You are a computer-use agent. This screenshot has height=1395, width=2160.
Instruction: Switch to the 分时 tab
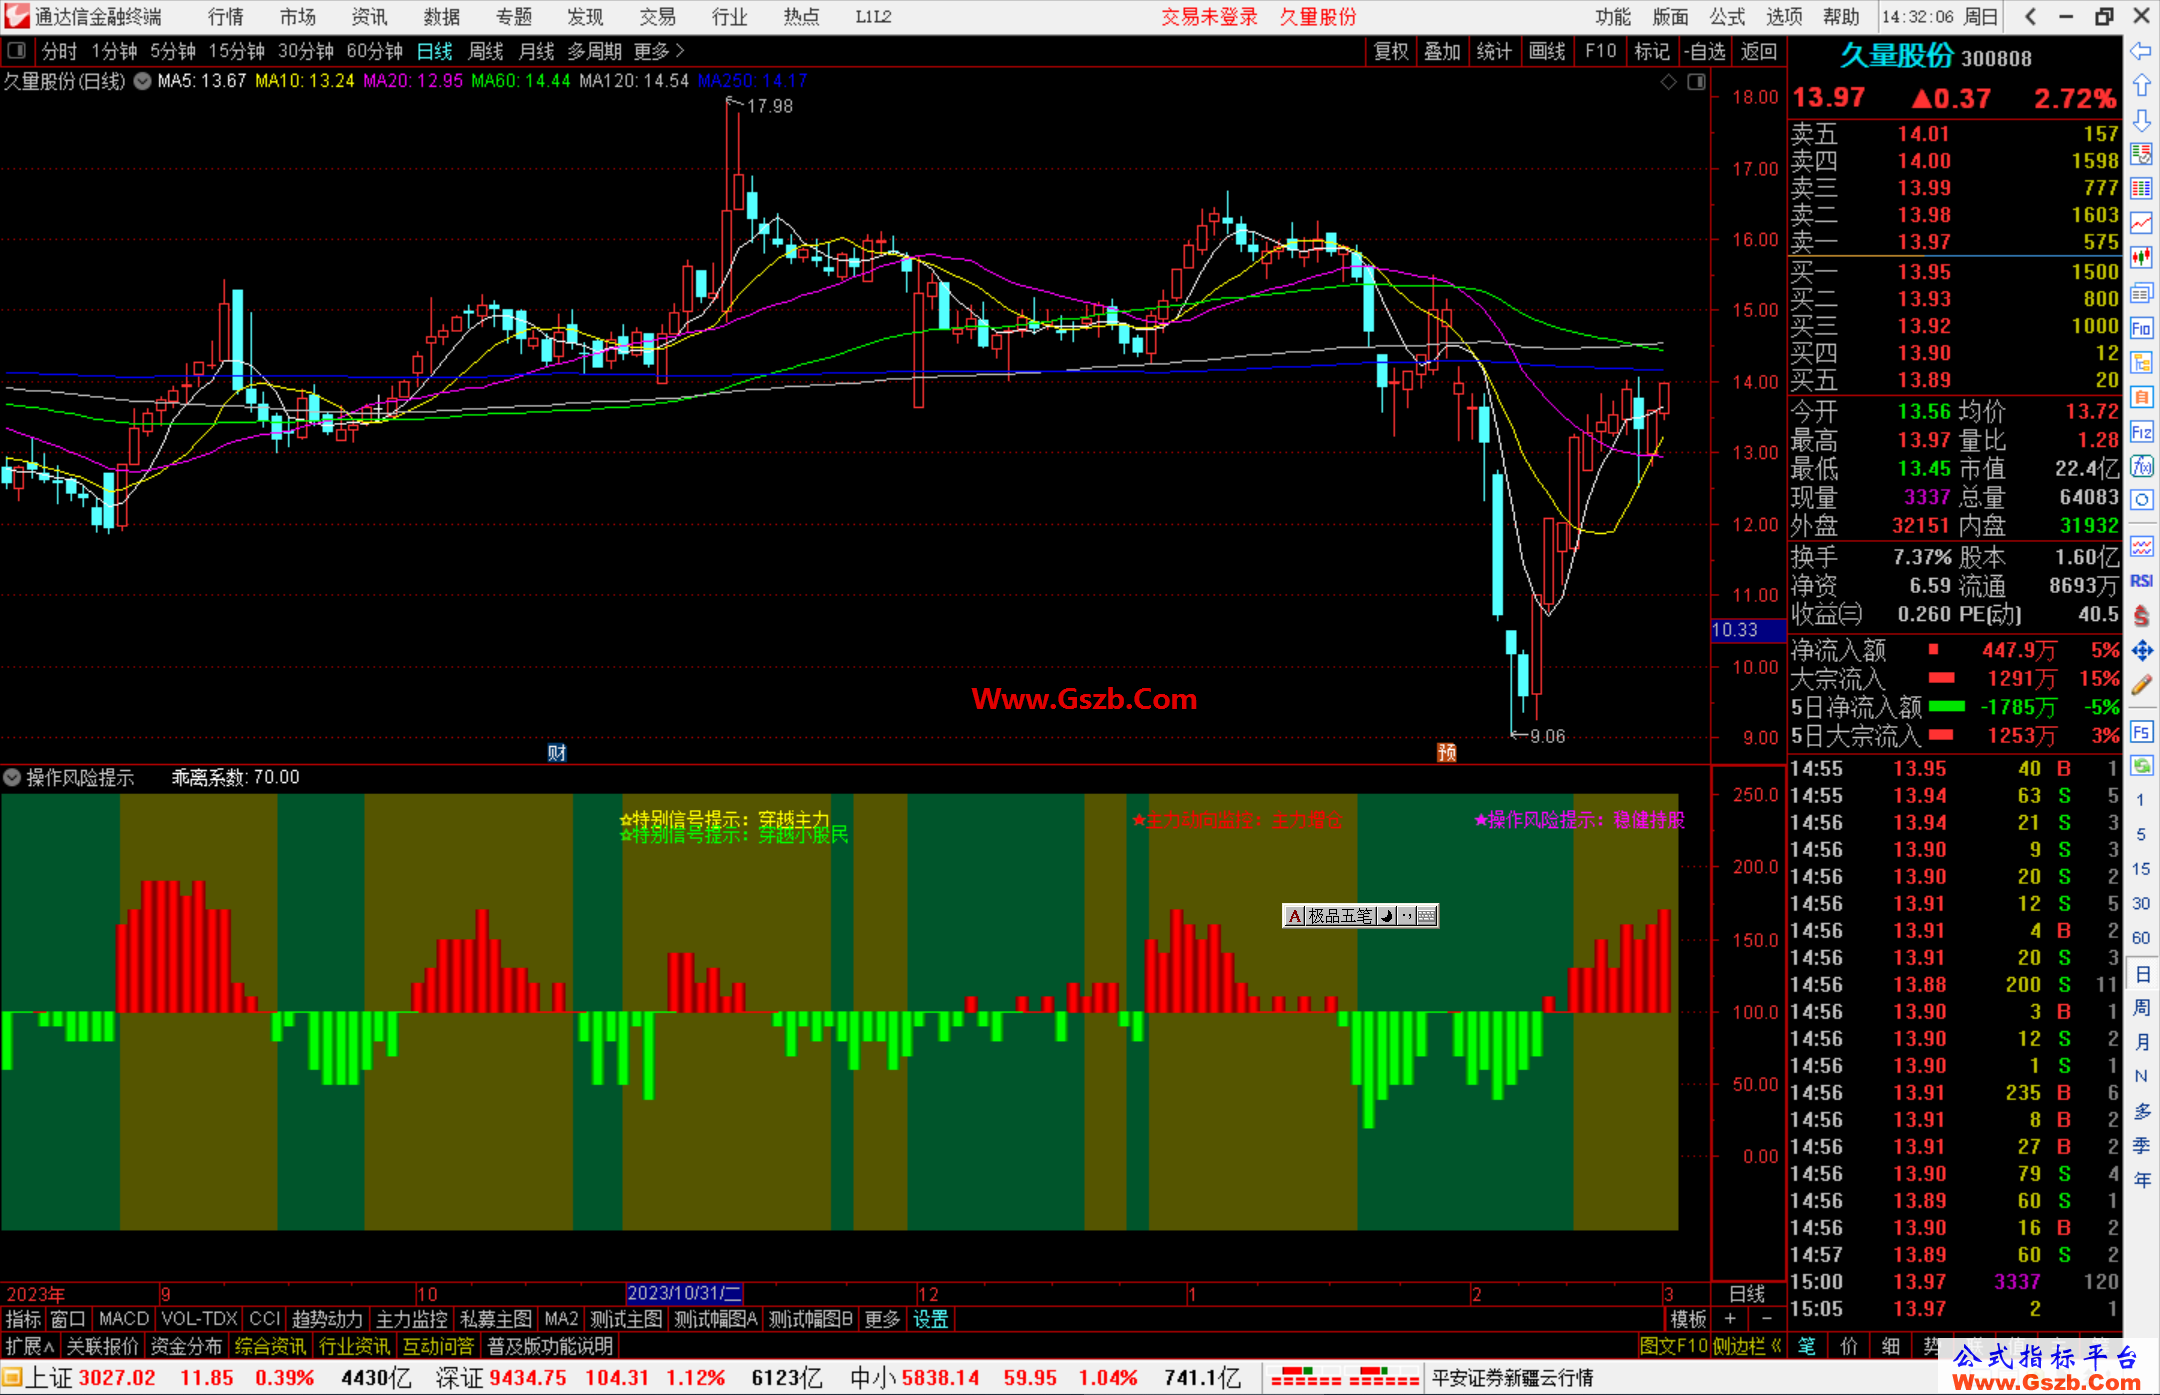tap(59, 51)
